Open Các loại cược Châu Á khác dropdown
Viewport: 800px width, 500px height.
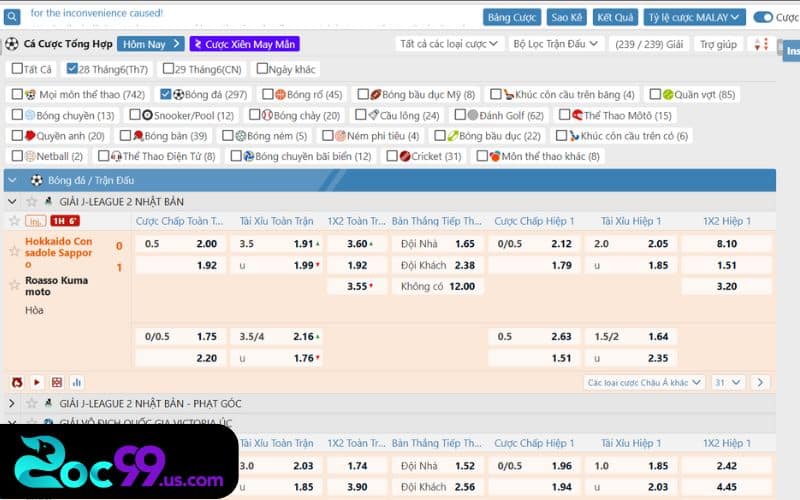click(644, 382)
